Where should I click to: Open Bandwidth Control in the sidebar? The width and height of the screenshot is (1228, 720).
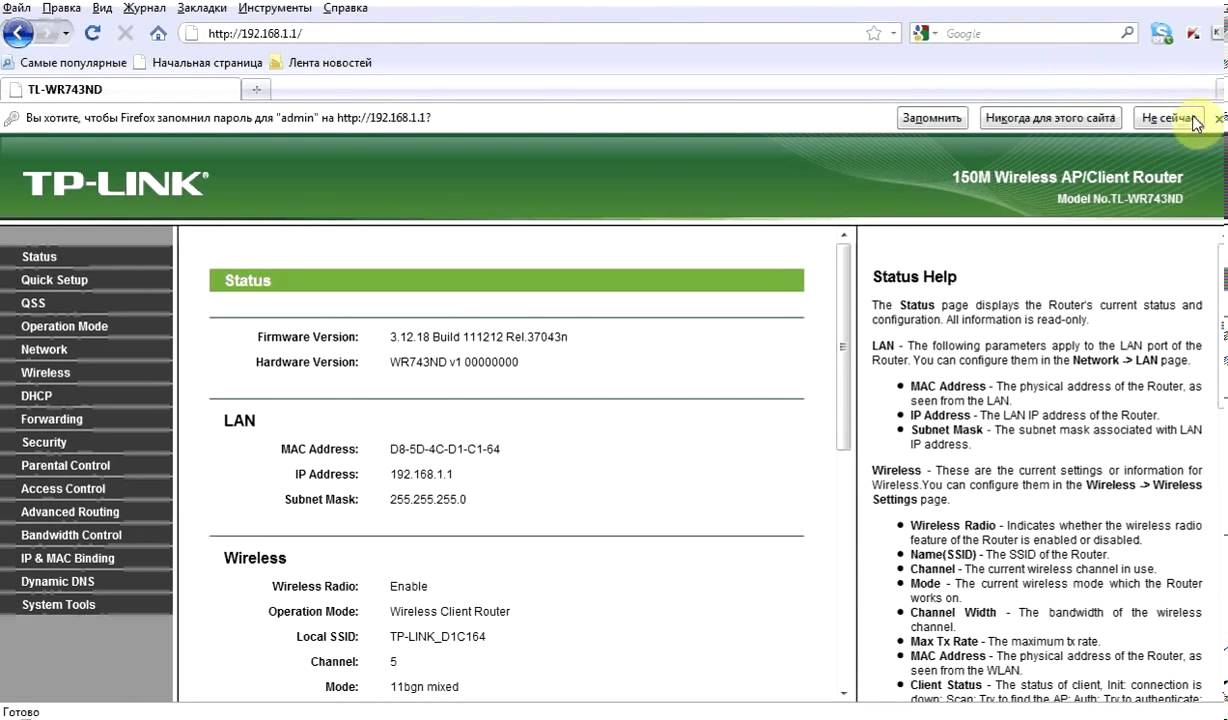[86, 535]
